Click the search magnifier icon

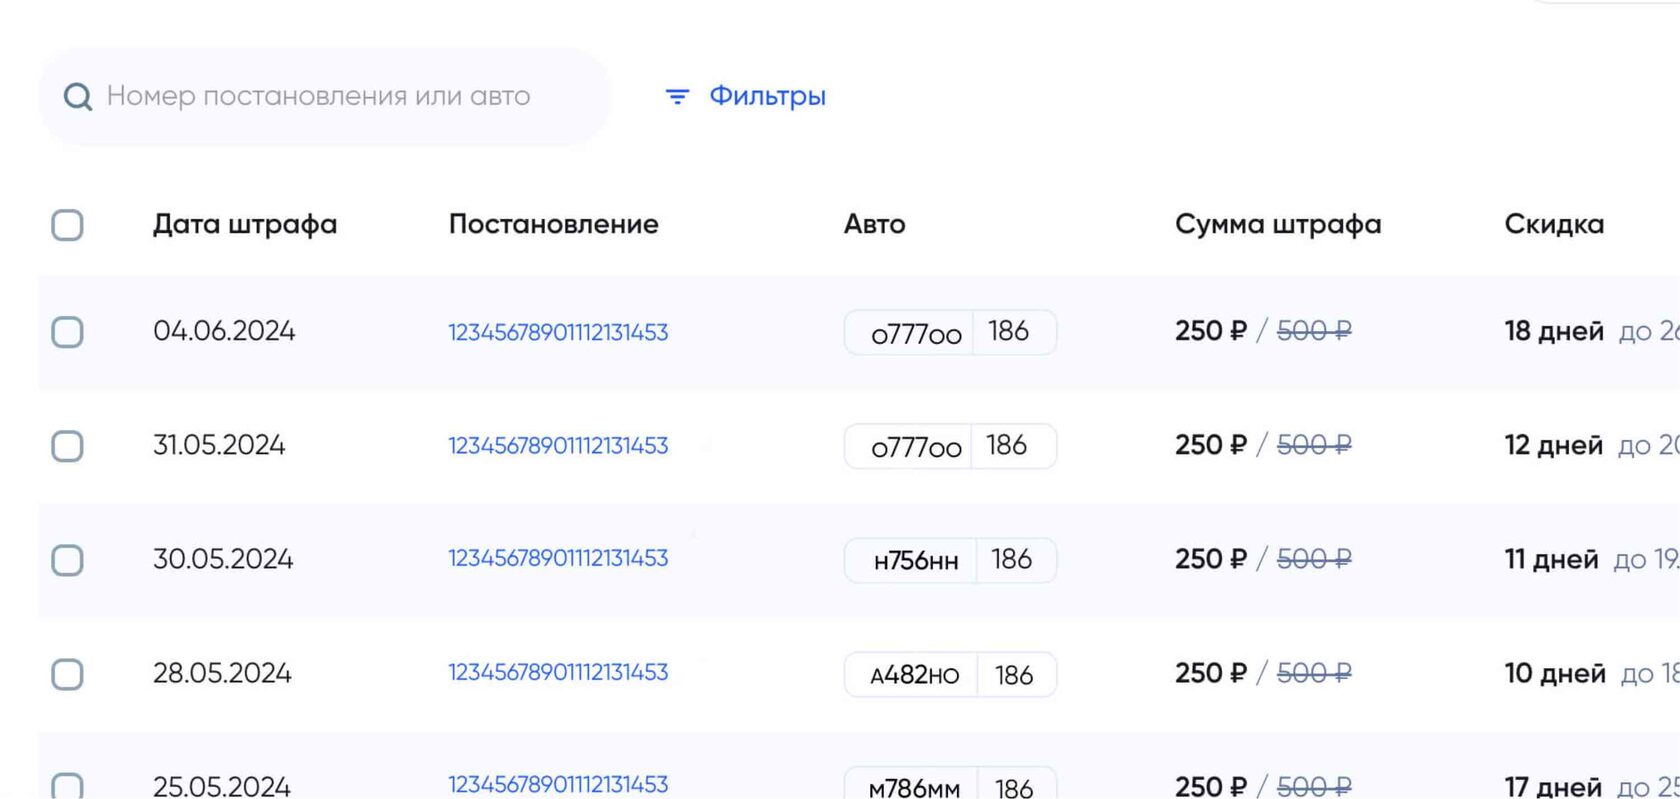(78, 97)
